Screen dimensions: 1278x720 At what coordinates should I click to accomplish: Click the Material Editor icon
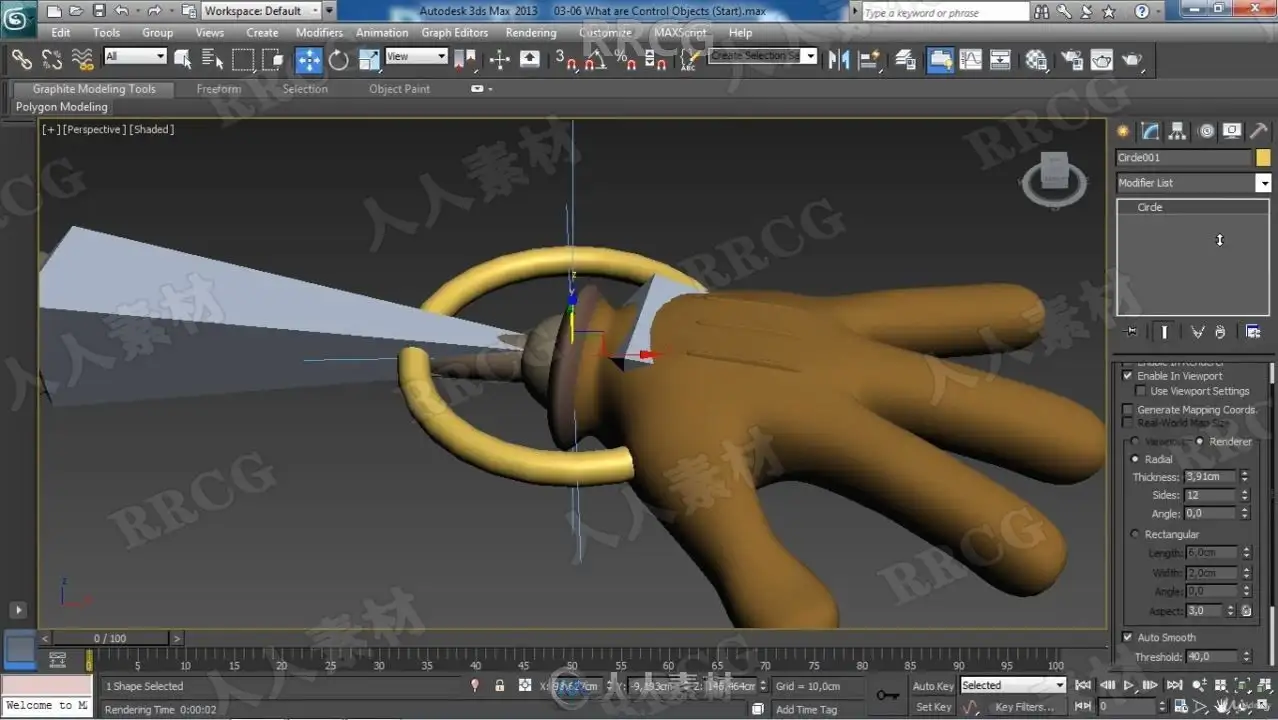click(x=1036, y=60)
